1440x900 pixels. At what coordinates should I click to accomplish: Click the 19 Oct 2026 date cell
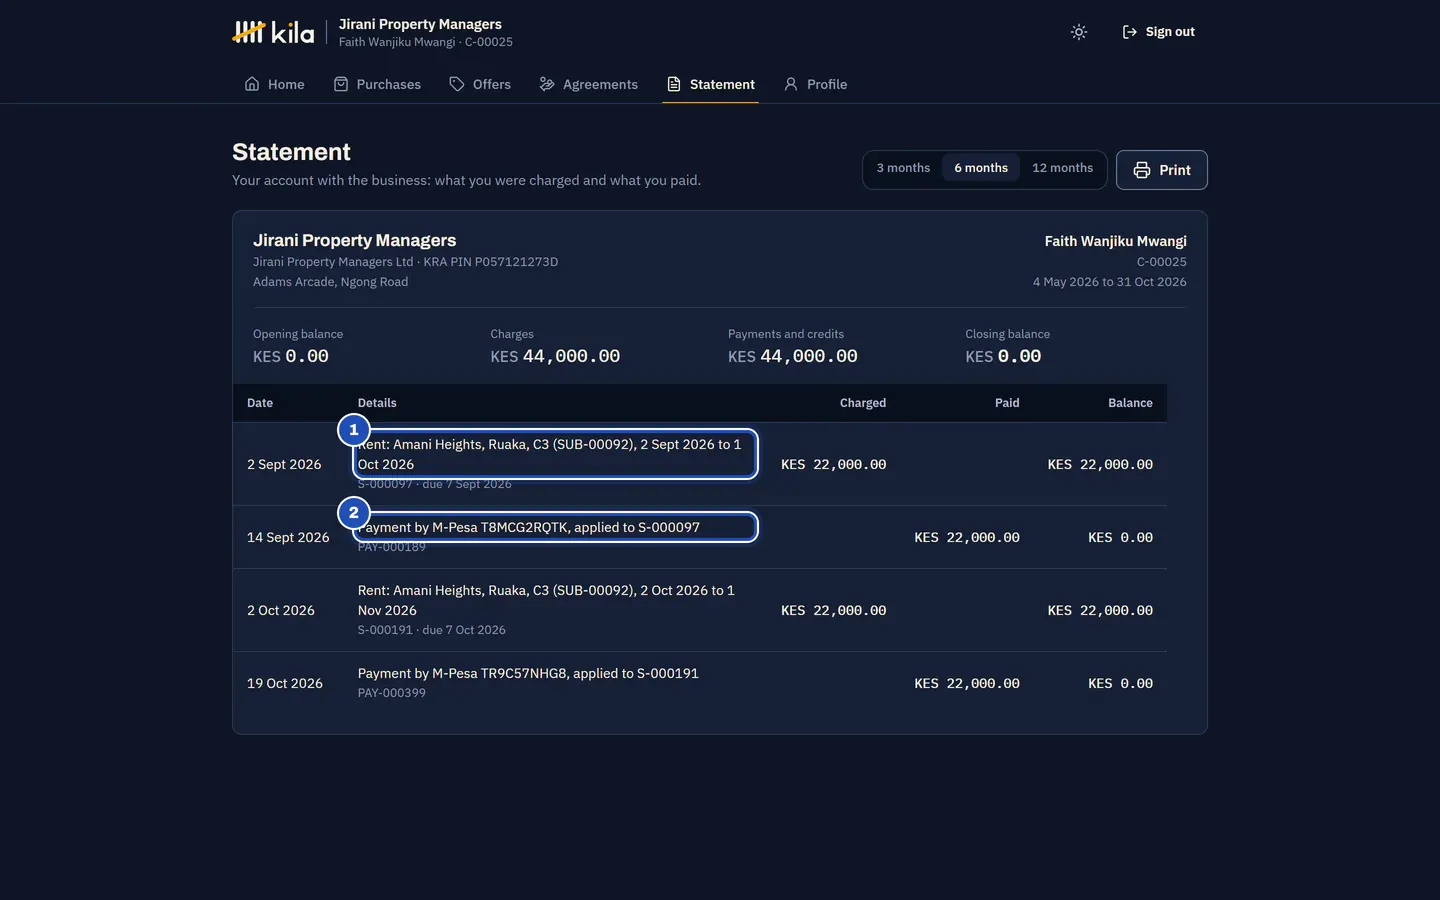click(285, 683)
